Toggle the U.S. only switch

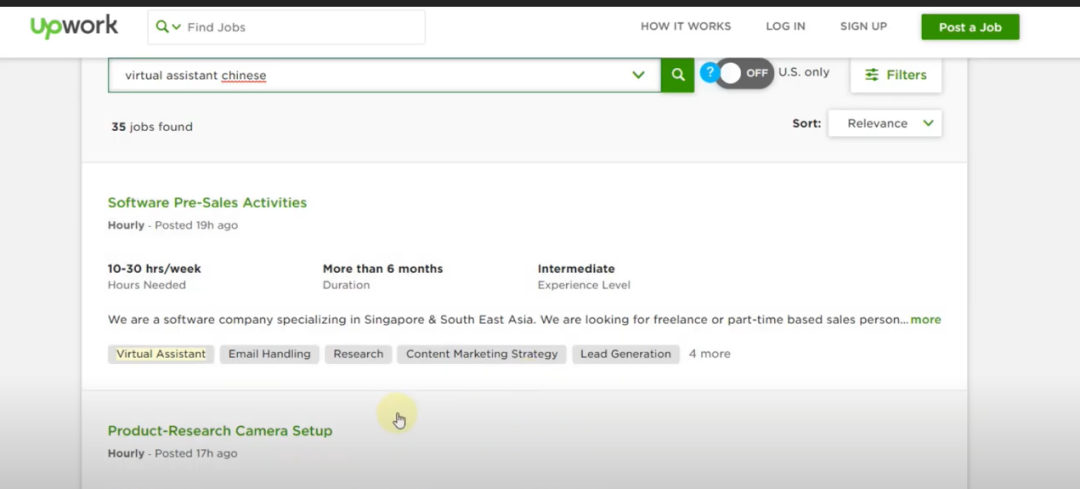coord(745,73)
